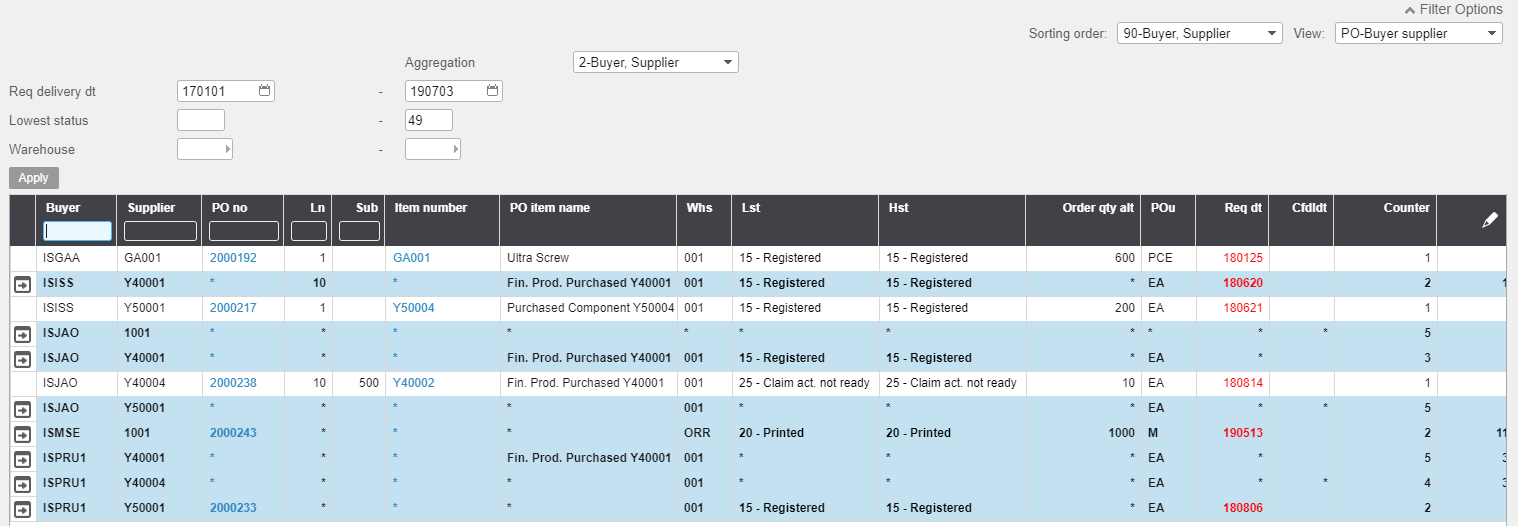Image resolution: width=1518 pixels, height=526 pixels.
Task: Click the Lowest status end value field
Action: 428,121
